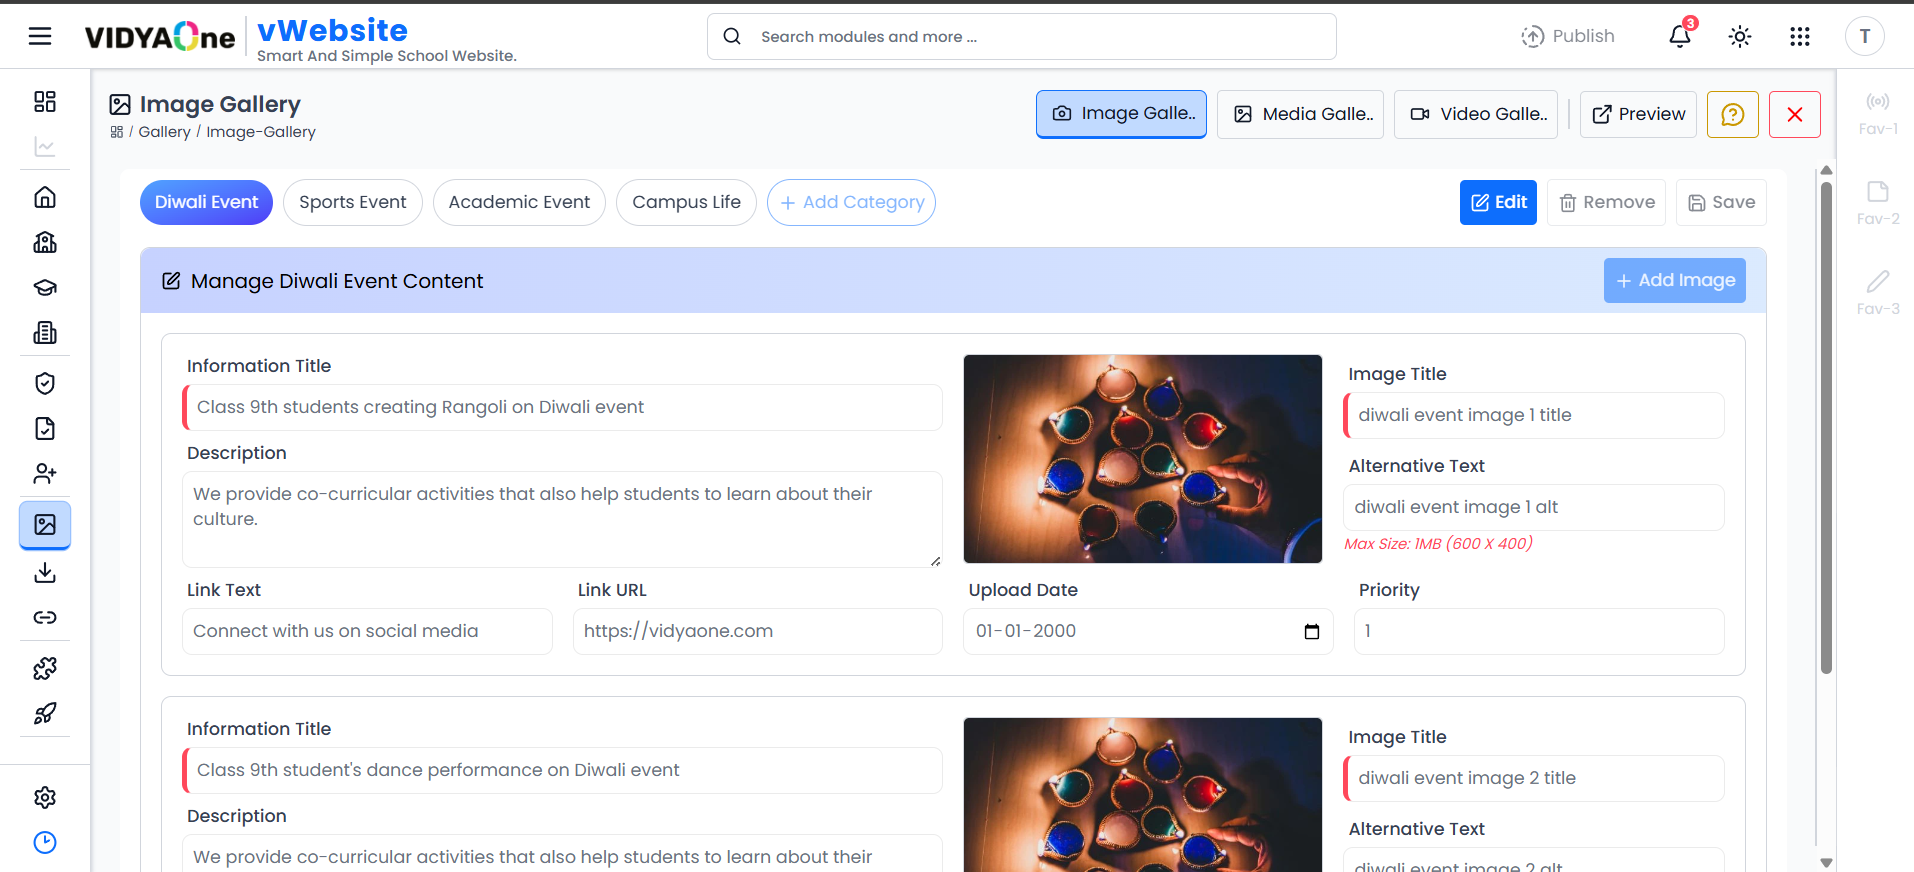The height and width of the screenshot is (872, 1914).
Task: Click Gallery in the breadcrumb
Action: pyautogui.click(x=164, y=132)
